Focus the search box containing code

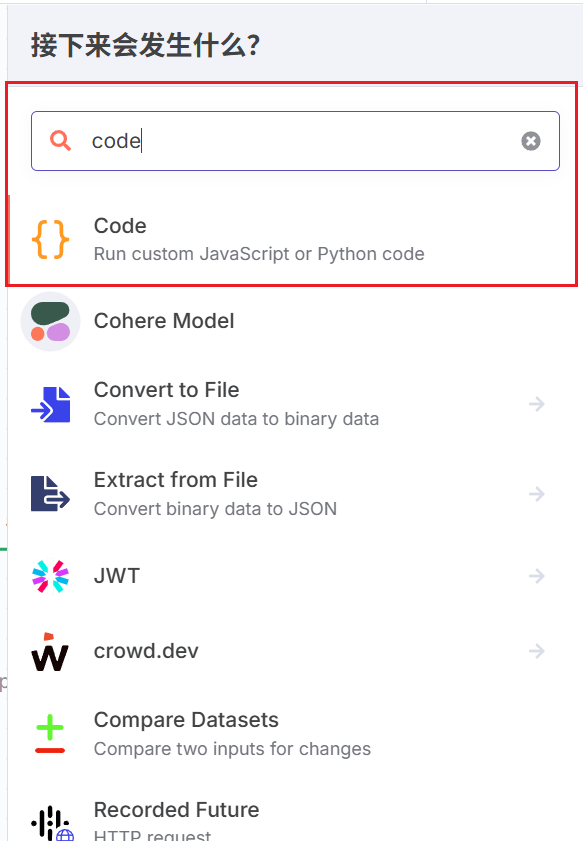tap(296, 141)
